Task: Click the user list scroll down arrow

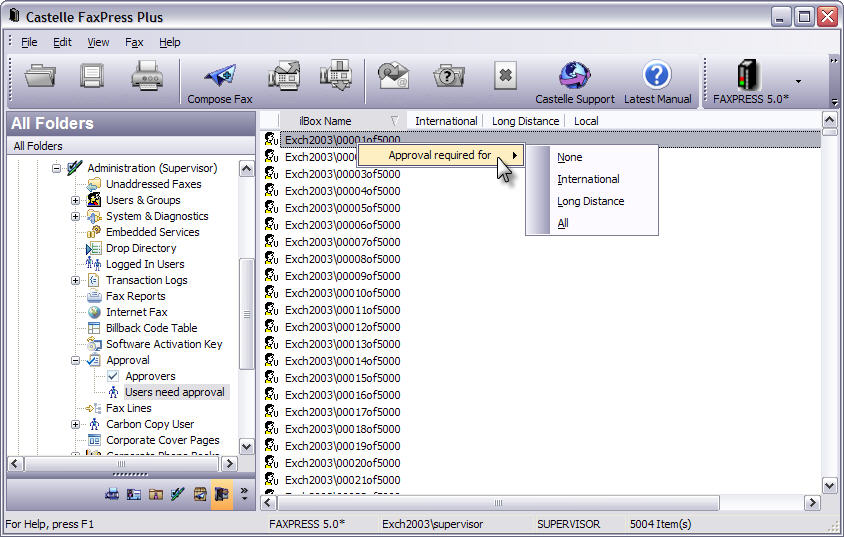Action: click(829, 486)
